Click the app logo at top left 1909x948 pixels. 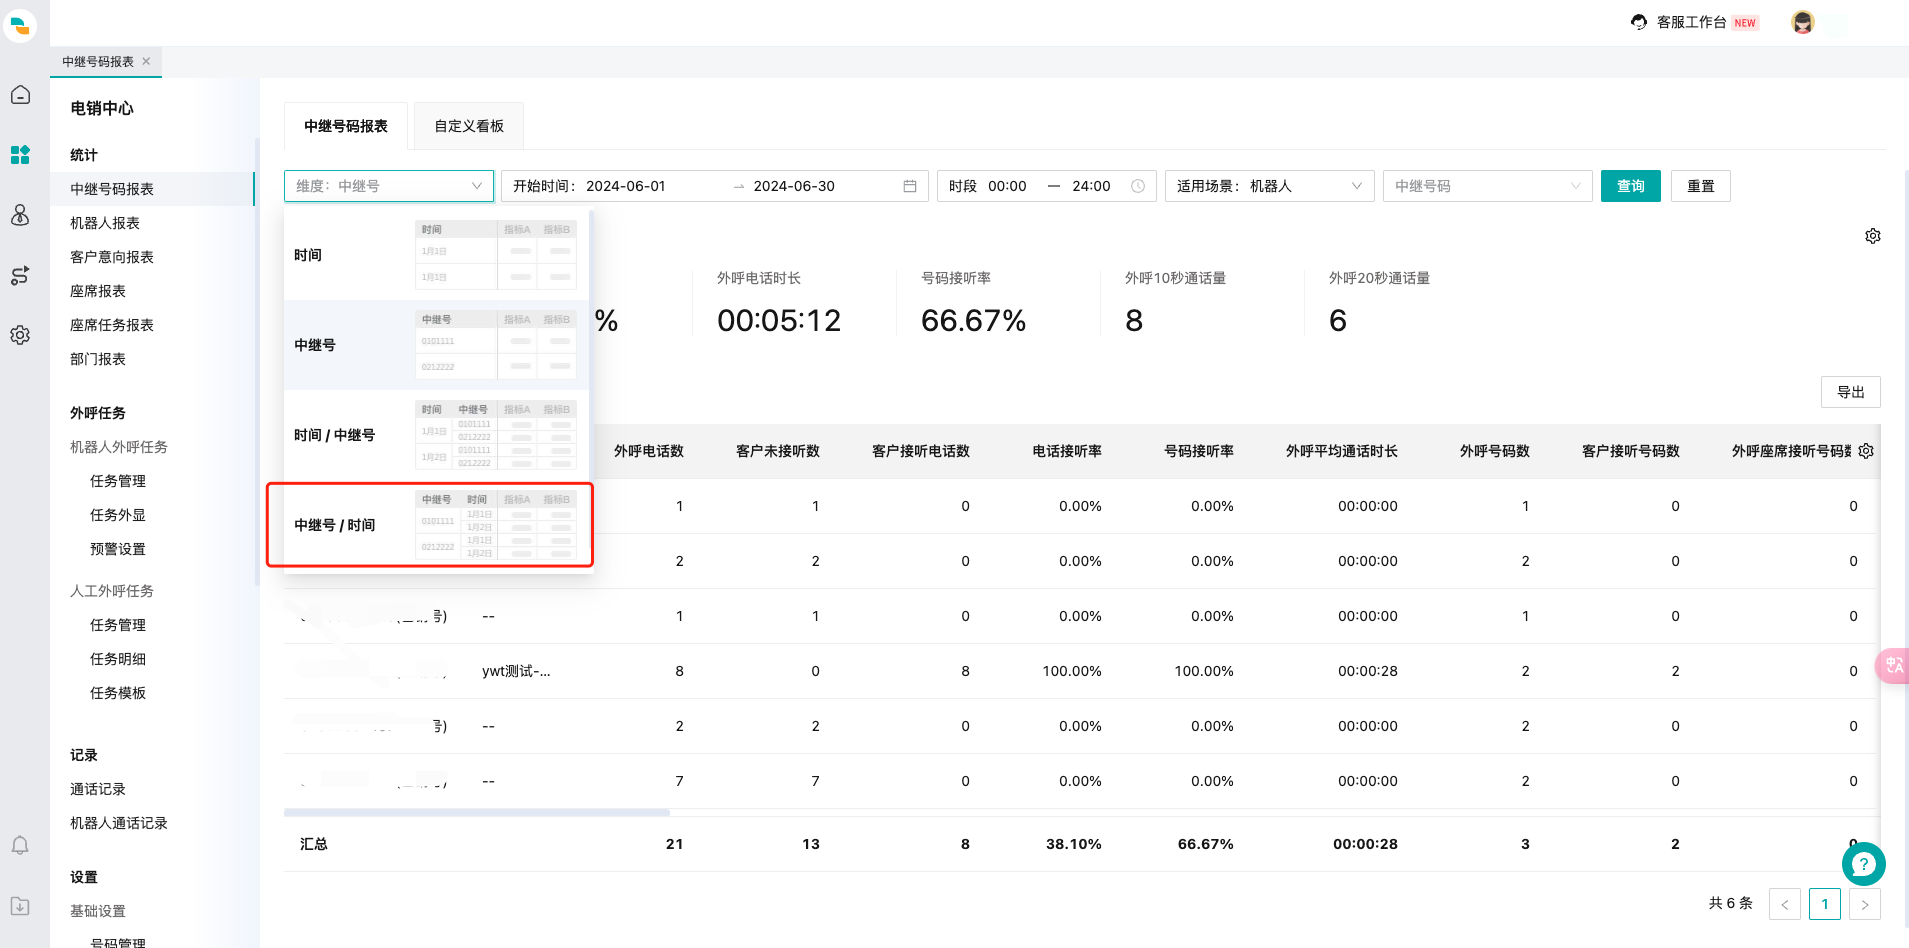20,25
